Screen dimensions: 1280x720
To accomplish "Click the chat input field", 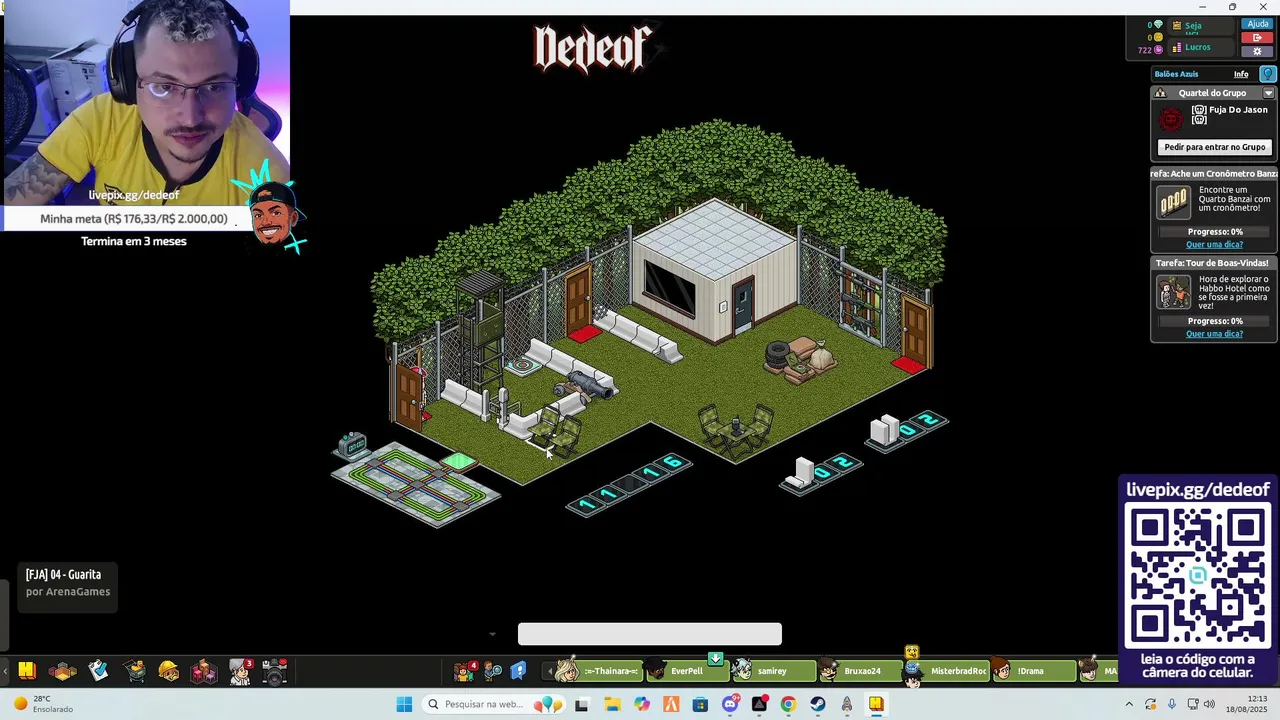I will click(650, 634).
